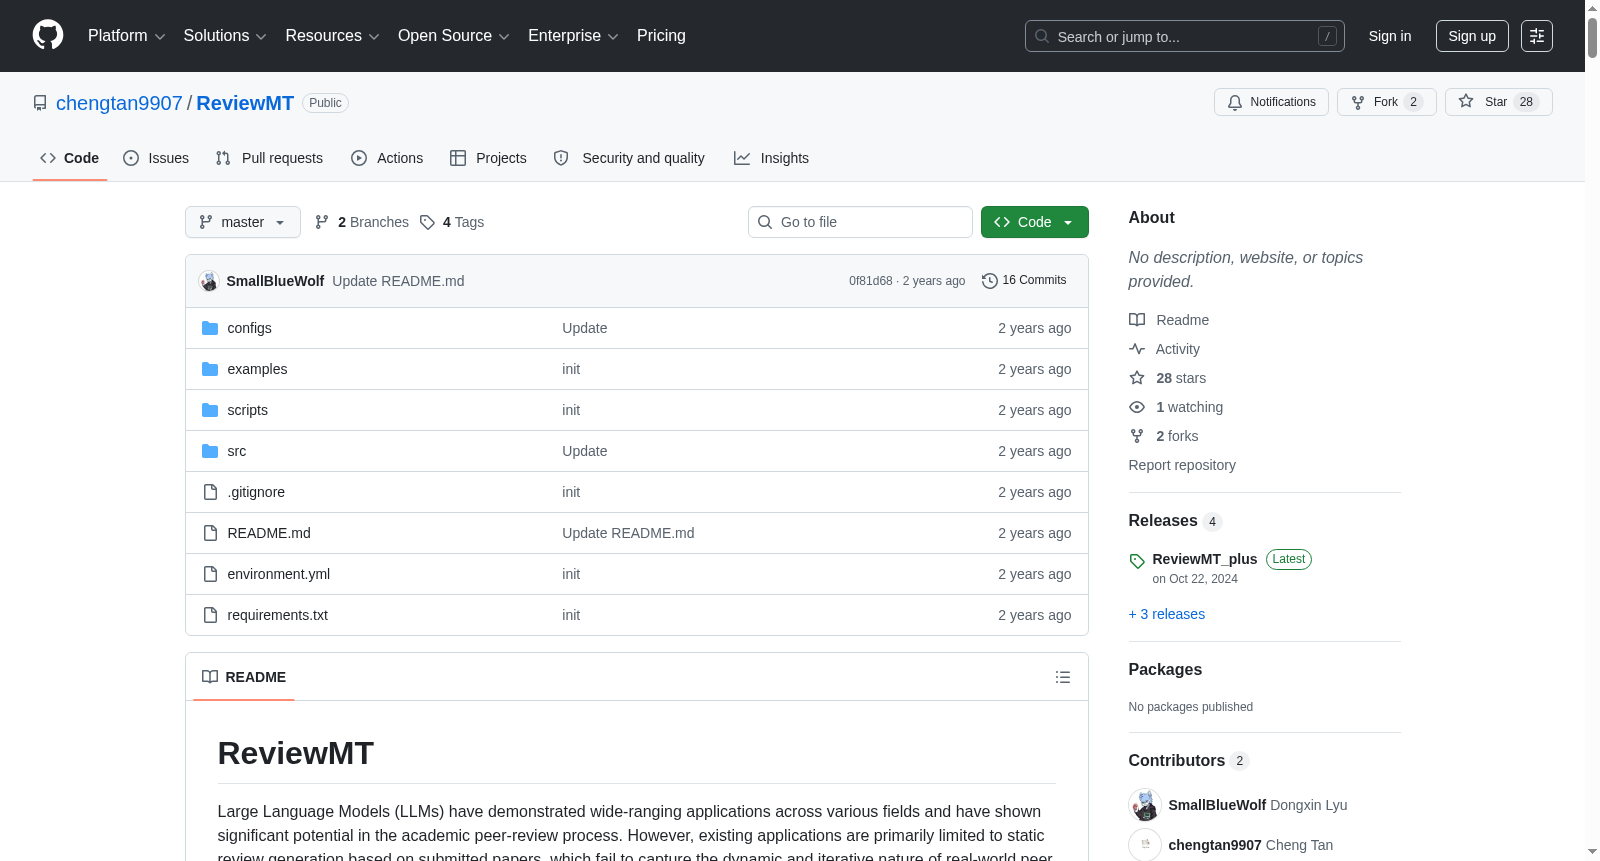Open the 16 Commits link
The height and width of the screenshot is (861, 1600).
point(1025,281)
